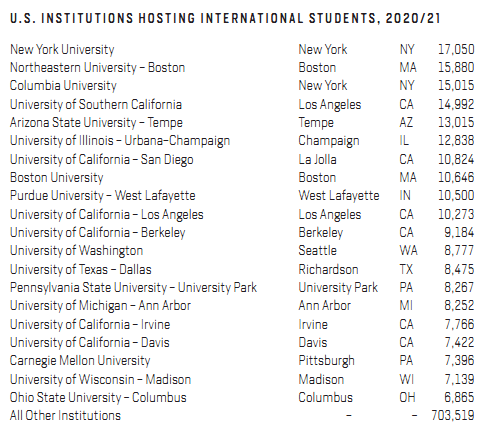495x435 pixels.
Task: Select University of Illinois – Urbana-Champaign entry
Action: click(x=120, y=141)
